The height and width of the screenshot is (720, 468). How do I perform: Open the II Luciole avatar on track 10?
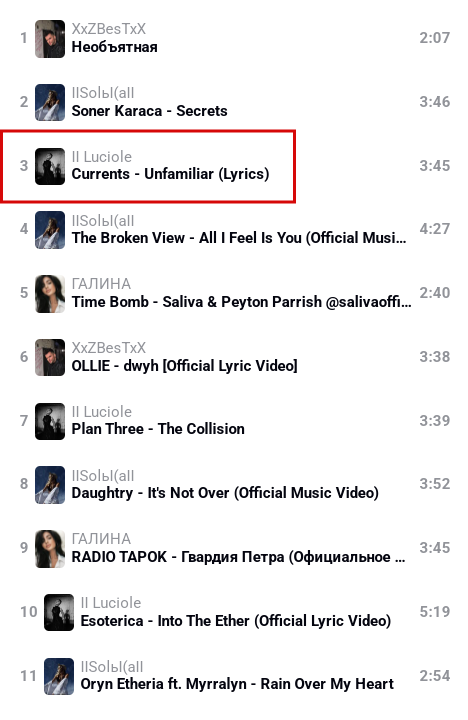click(x=59, y=613)
